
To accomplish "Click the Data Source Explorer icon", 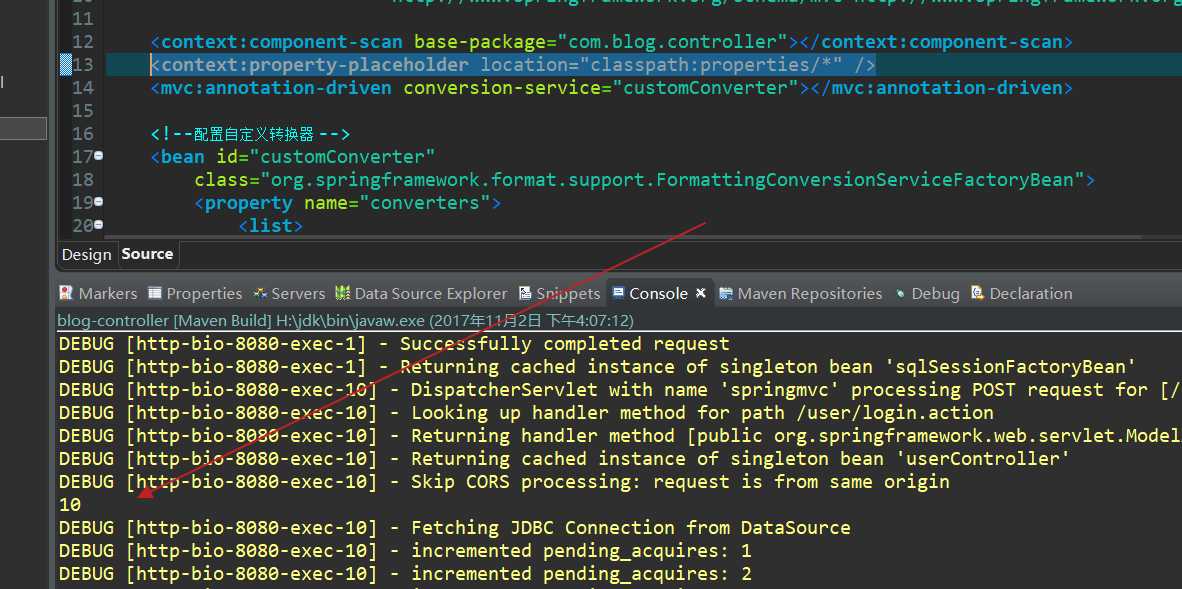I will [343, 293].
